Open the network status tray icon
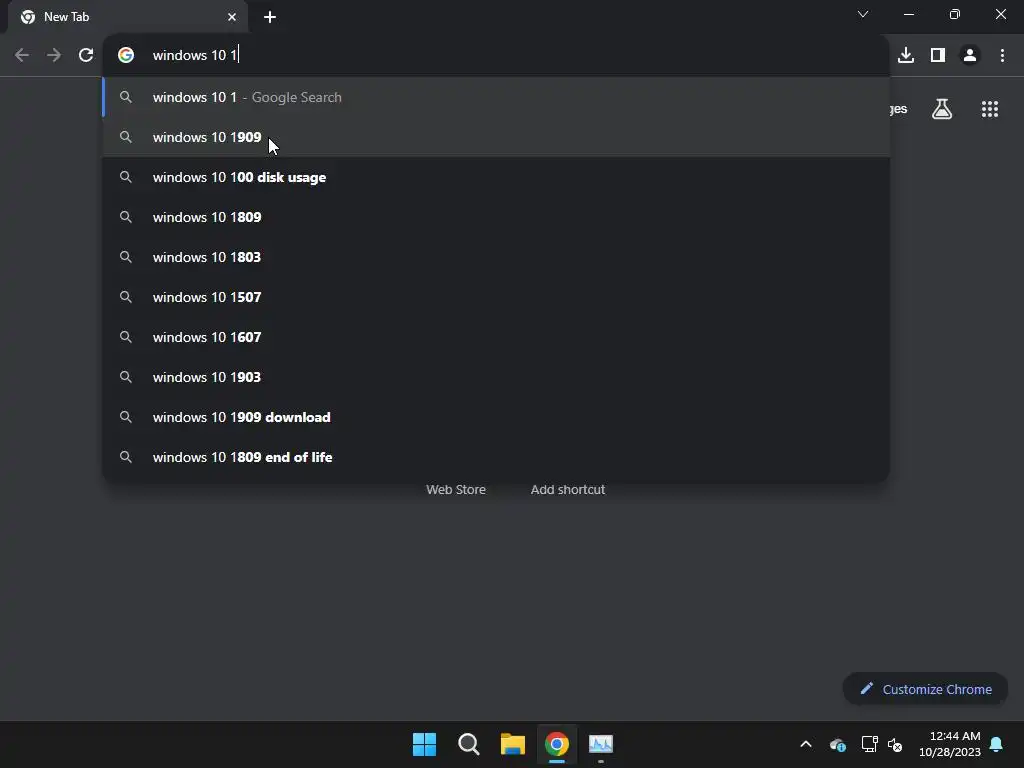Viewport: 1024px width, 768px height. click(869, 744)
